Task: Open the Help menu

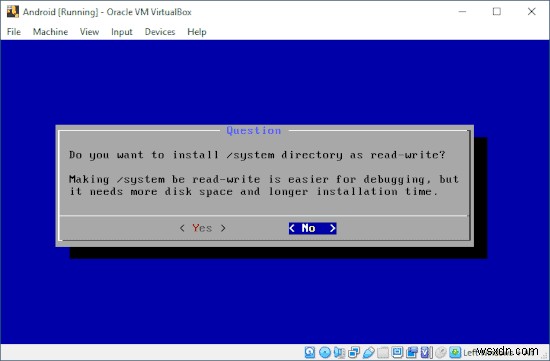Action: click(x=197, y=32)
